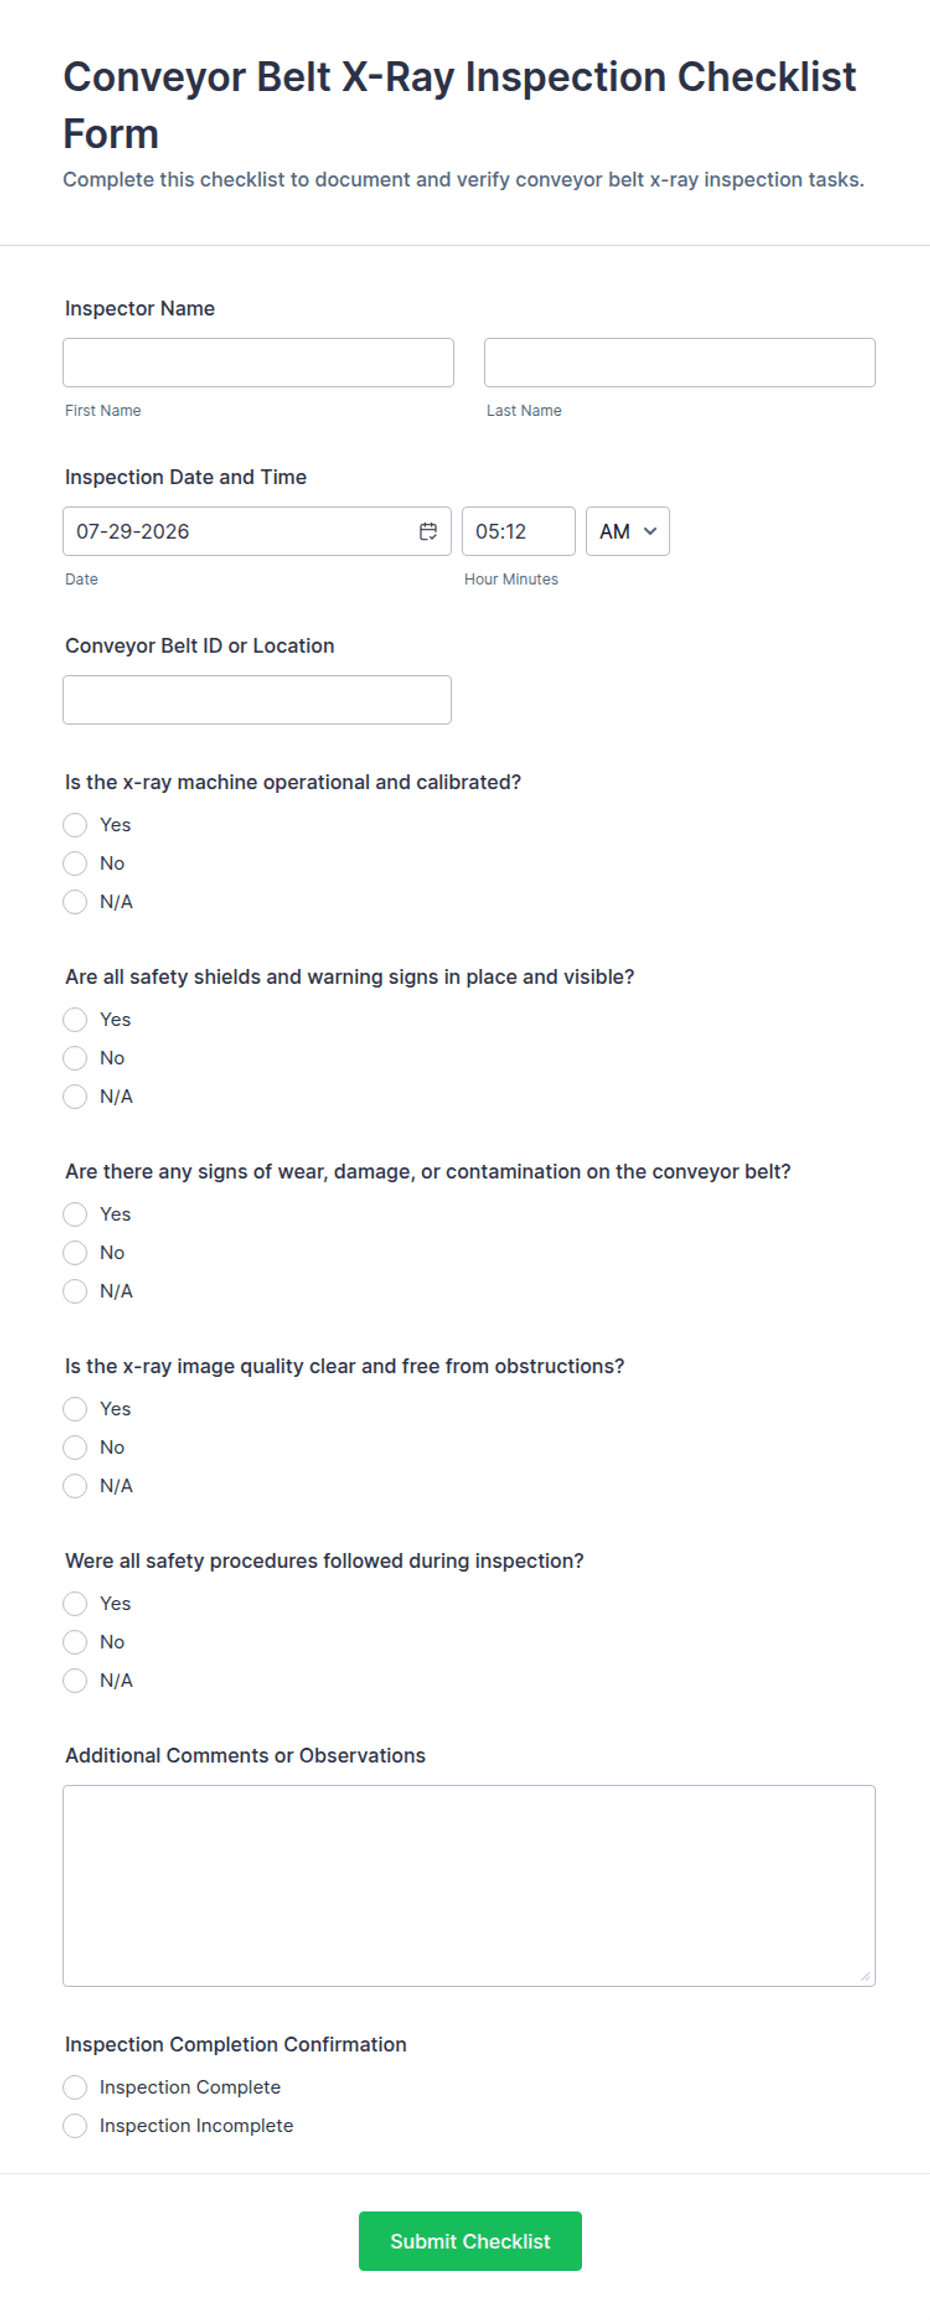Select N/A for x-ray machine calibrated
930x2320 pixels.
[75, 902]
